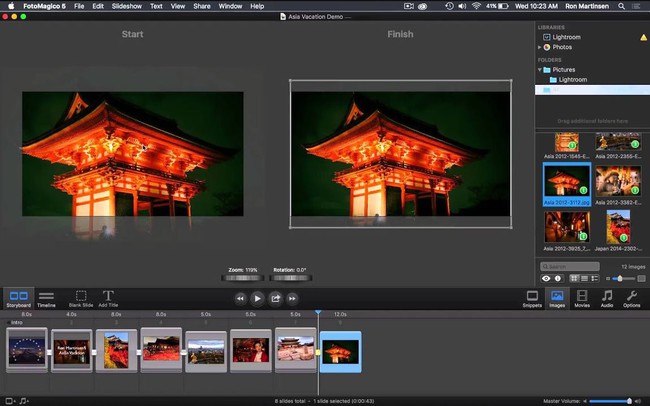This screenshot has height=406, width=650.
Task: Switch browser to list view
Action: click(585, 278)
